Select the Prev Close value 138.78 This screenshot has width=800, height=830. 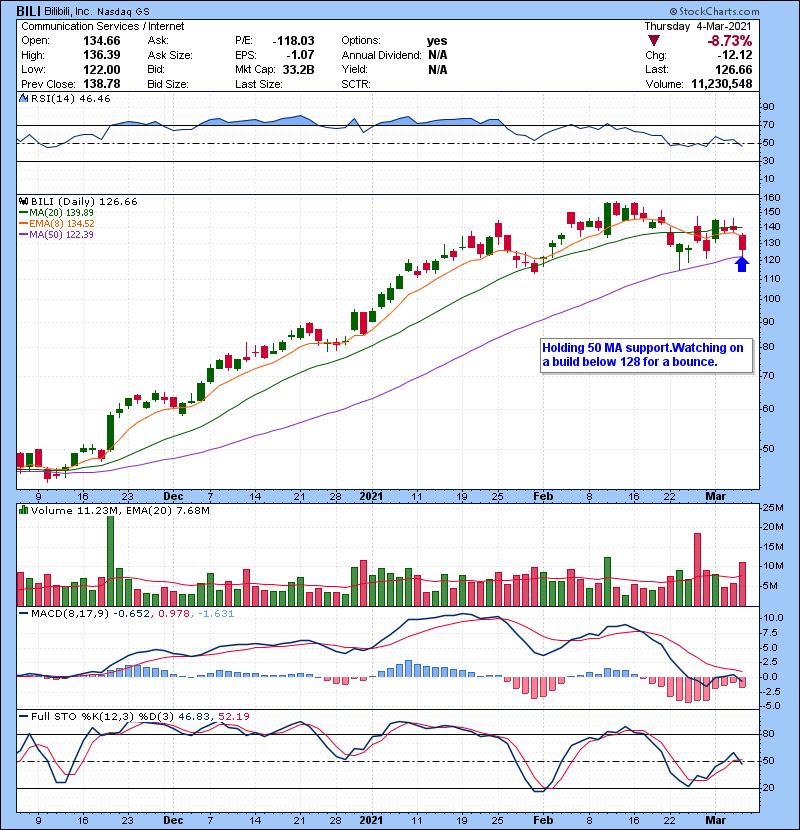[102, 84]
